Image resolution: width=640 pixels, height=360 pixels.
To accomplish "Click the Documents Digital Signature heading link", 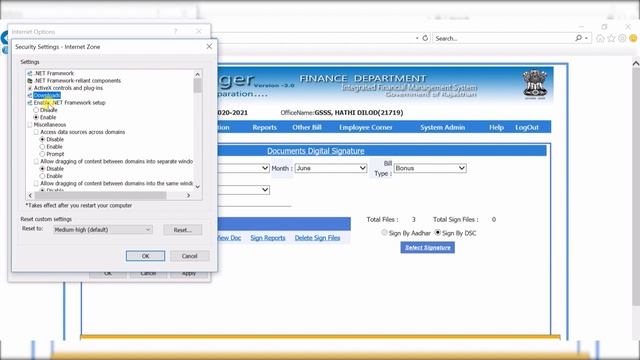I will [x=316, y=151].
